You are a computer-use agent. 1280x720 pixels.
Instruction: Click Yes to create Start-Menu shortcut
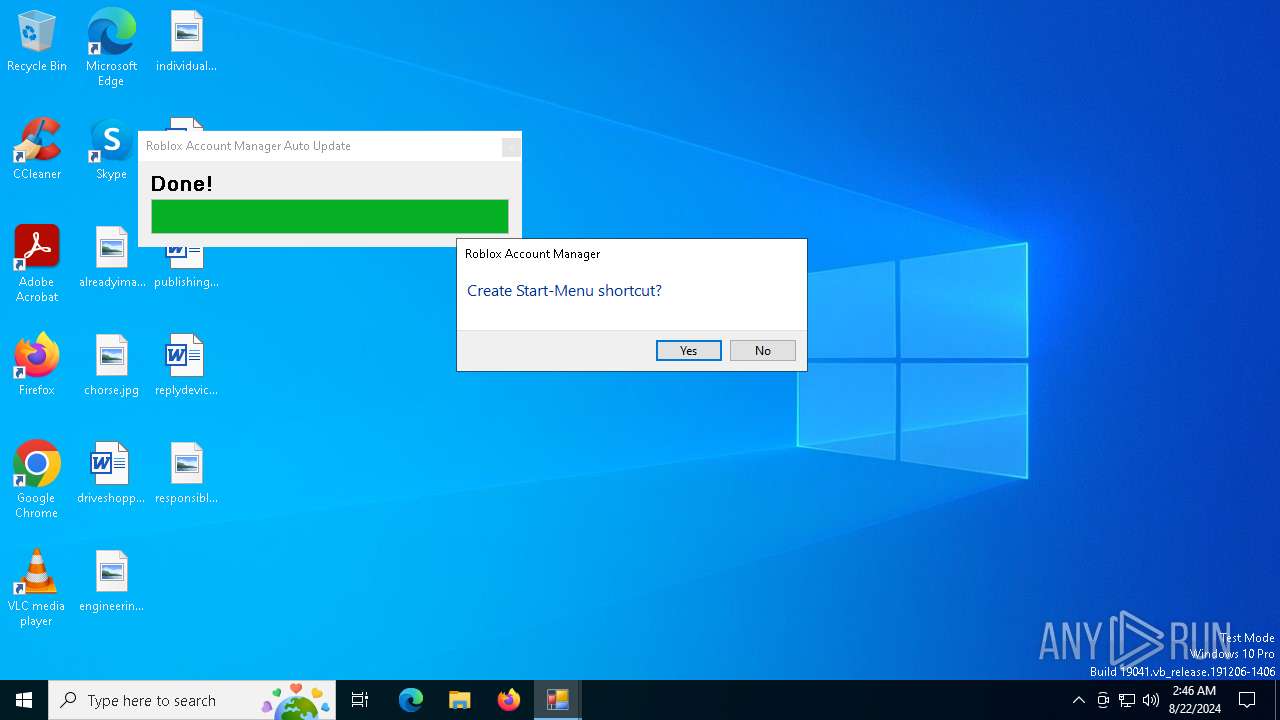click(x=688, y=350)
